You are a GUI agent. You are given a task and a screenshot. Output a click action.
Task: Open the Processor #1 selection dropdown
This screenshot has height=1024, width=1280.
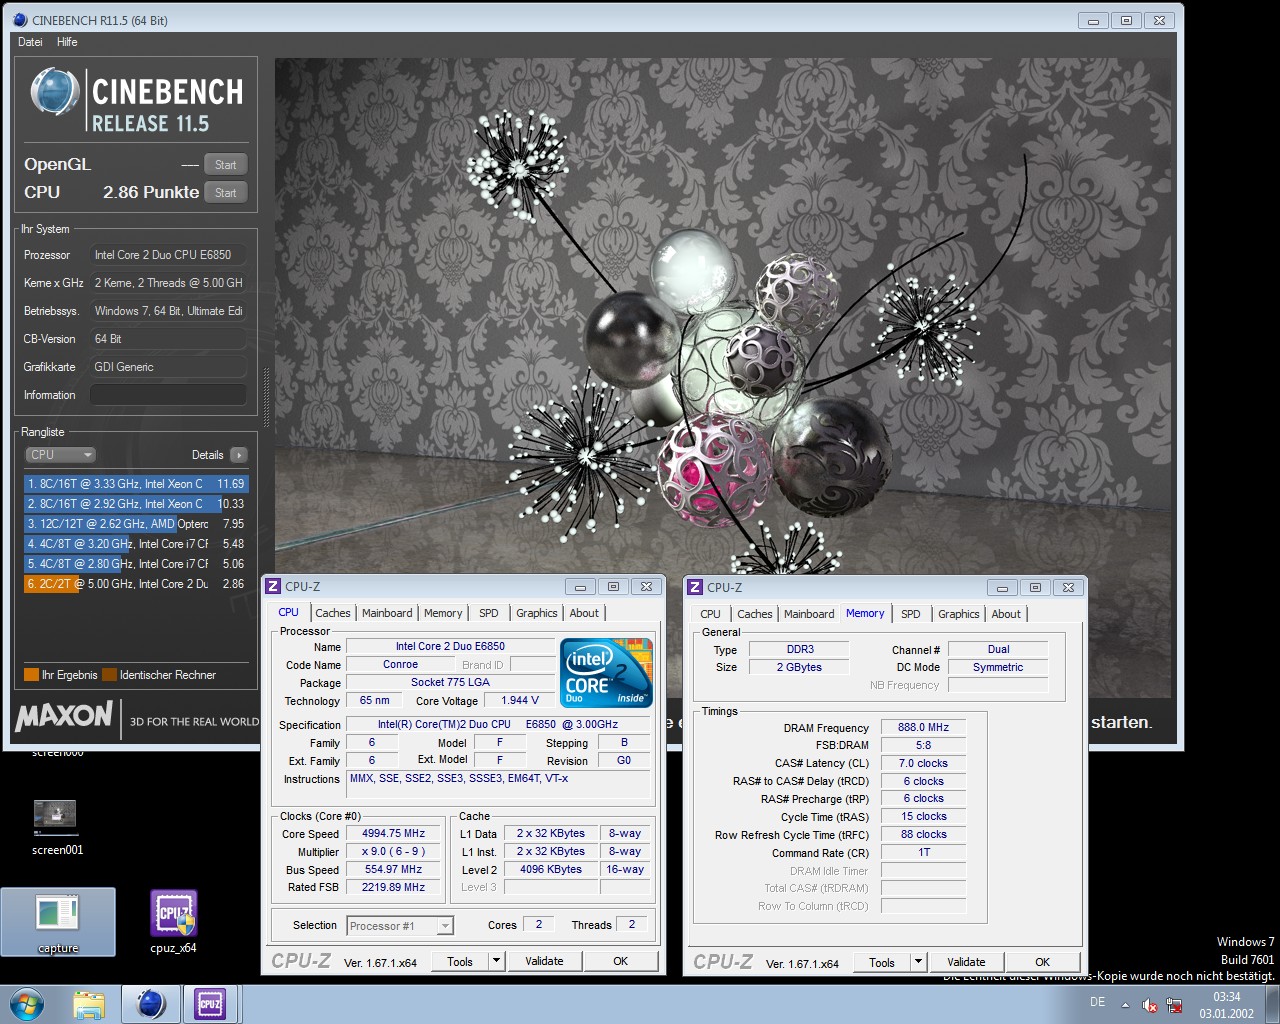(x=400, y=926)
